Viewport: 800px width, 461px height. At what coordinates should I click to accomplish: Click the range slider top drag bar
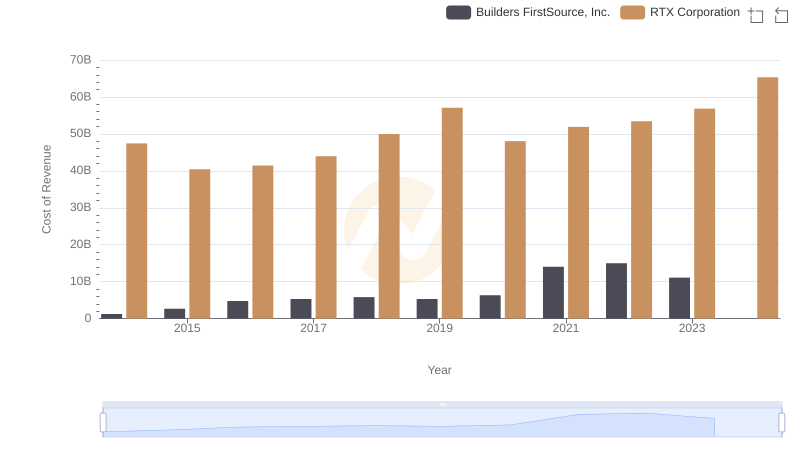tap(442, 404)
